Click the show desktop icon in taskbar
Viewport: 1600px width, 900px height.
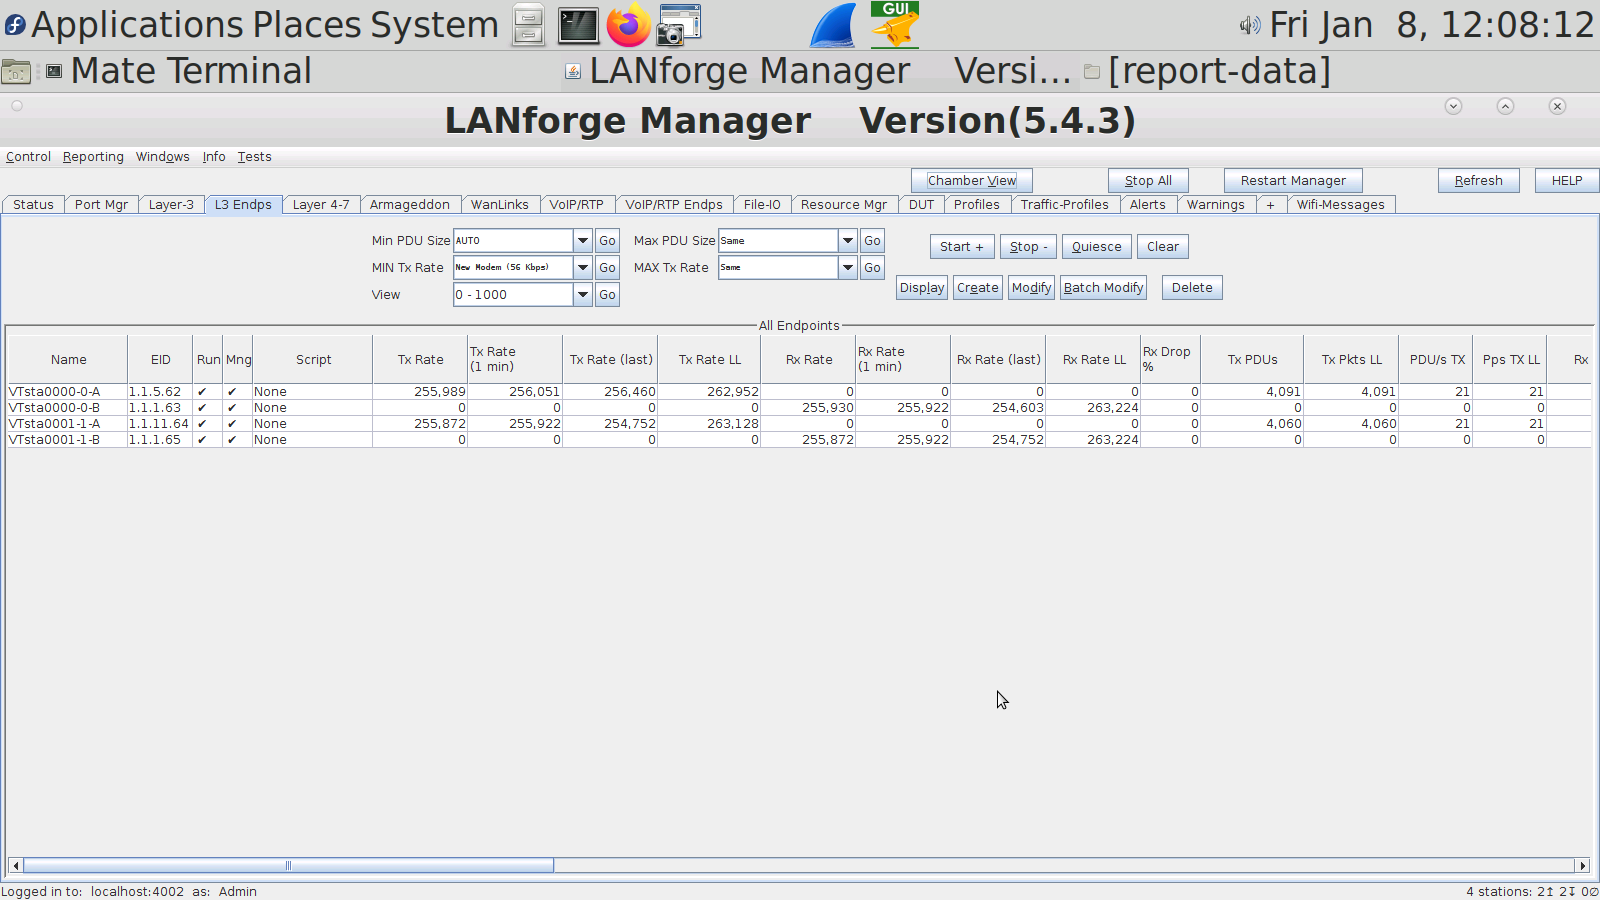16,71
